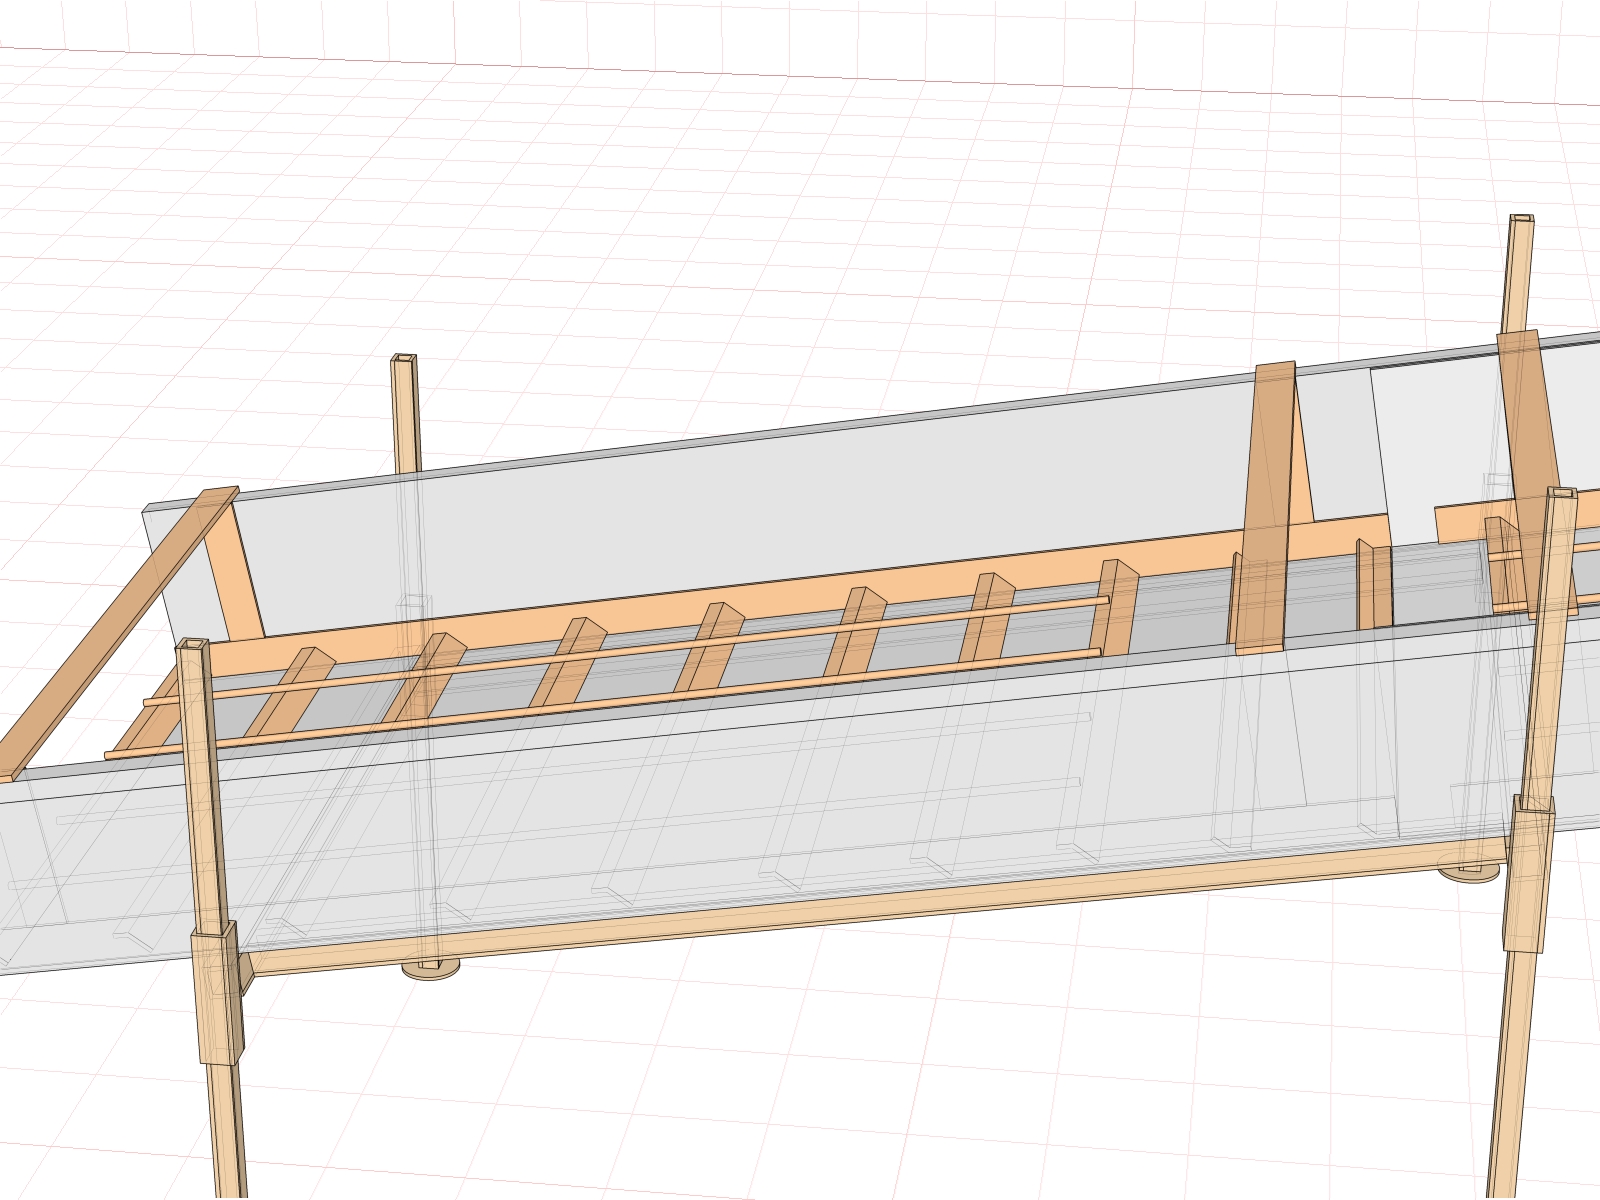Viewport: 1600px width, 1200px height.
Task: Select the square collar sleeve on the front left post
Action: [x=217, y=992]
